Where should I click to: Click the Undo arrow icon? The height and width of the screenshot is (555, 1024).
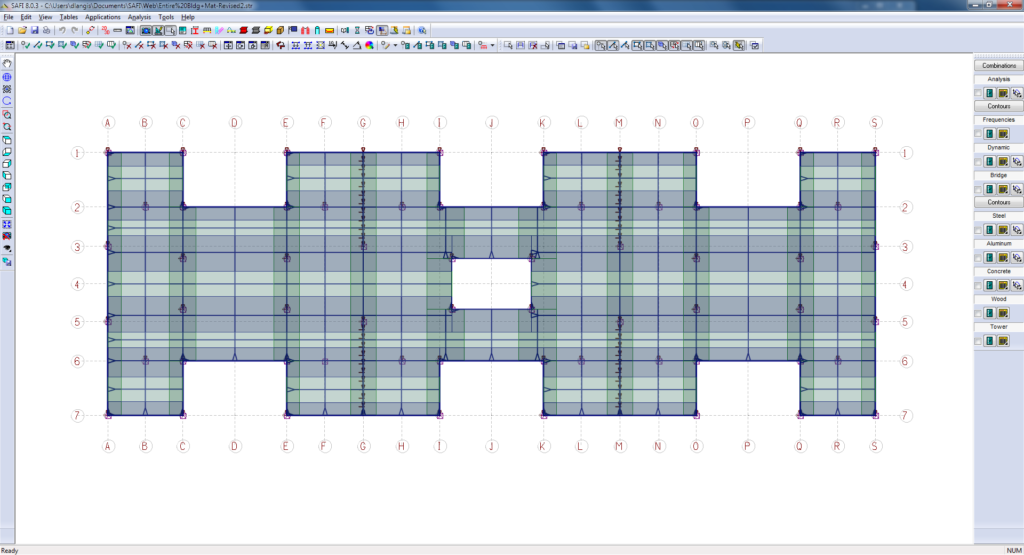(61, 30)
